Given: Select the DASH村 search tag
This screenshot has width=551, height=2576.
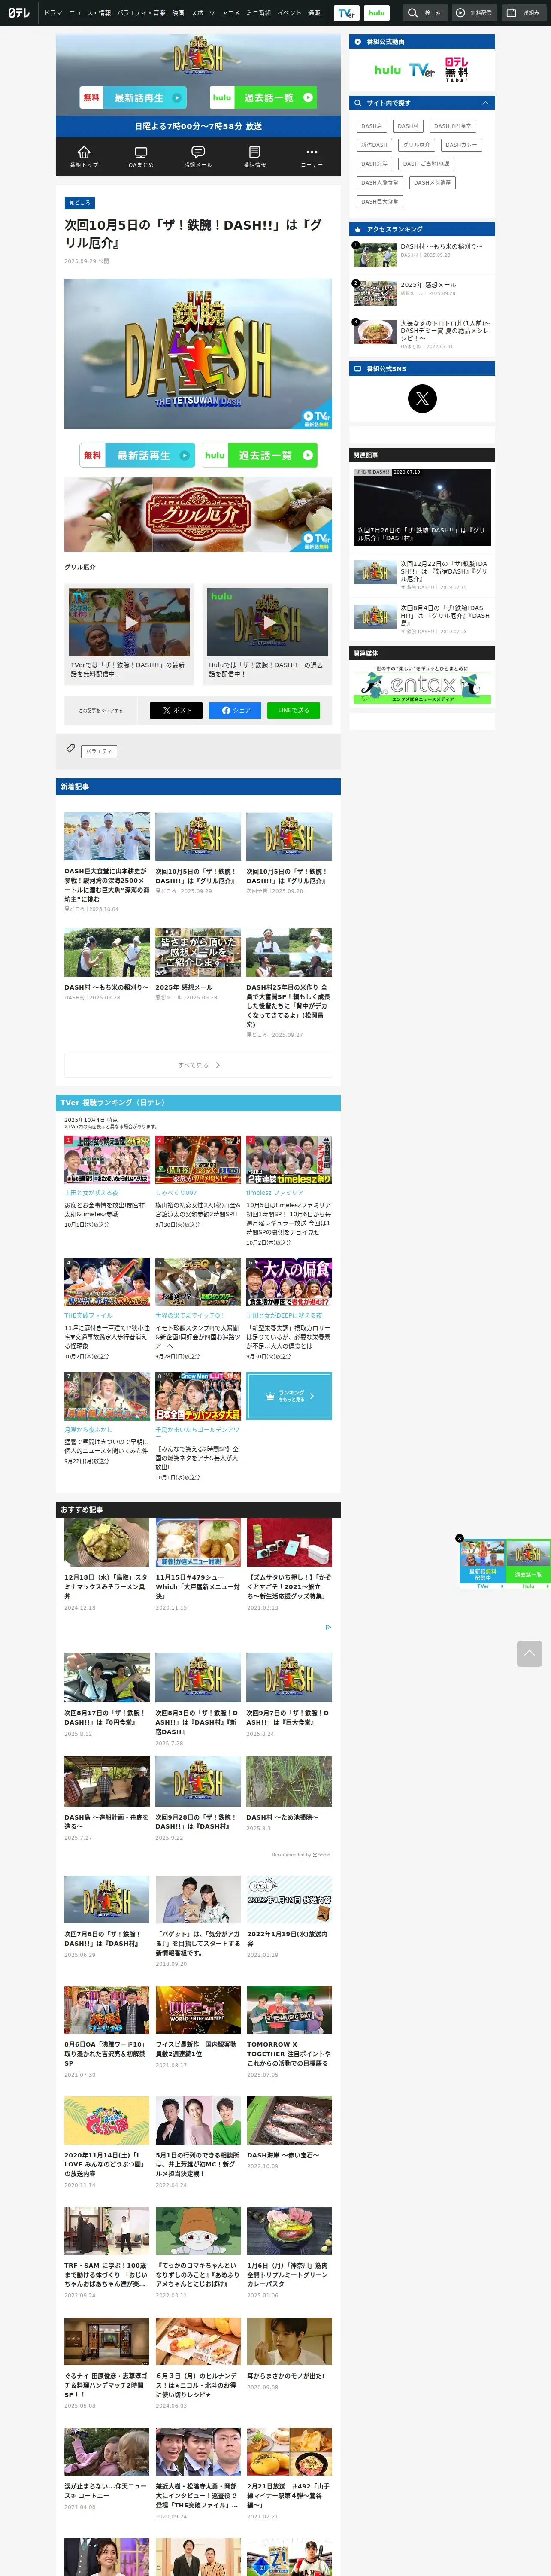Looking at the screenshot, I should tap(408, 126).
